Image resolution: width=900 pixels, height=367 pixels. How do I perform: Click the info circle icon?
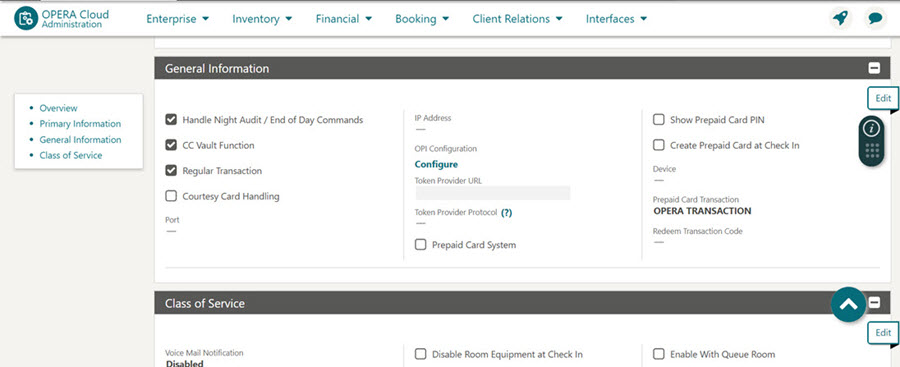pyautogui.click(x=871, y=128)
